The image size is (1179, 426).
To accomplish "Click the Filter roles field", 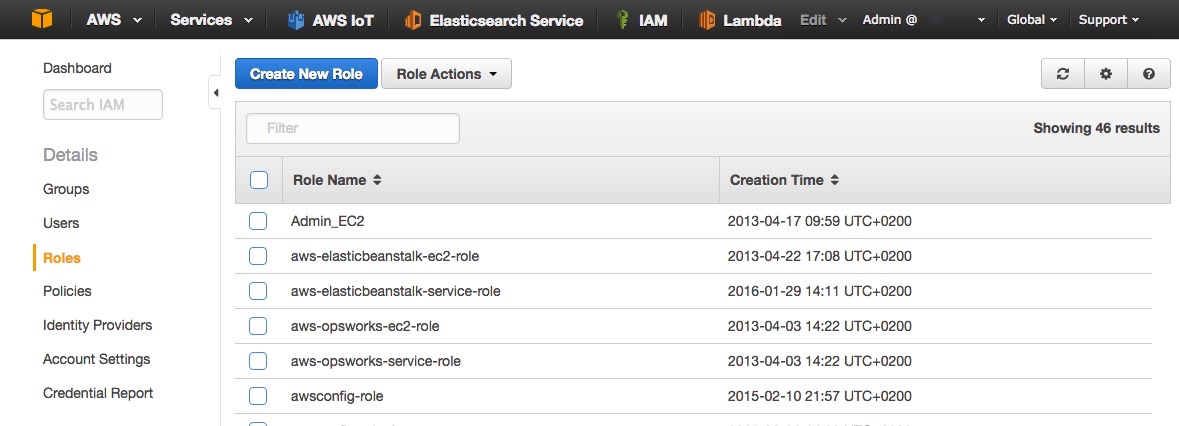I will [x=353, y=128].
